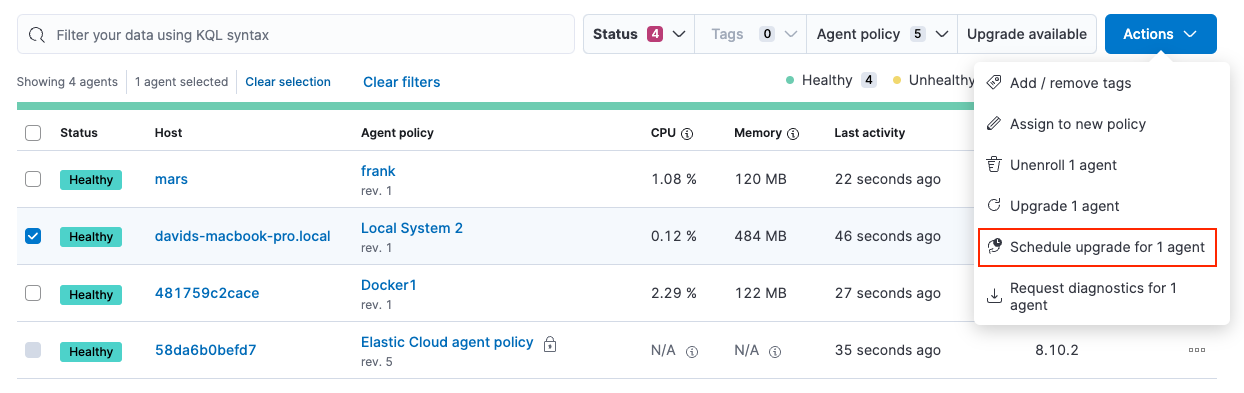
Task: Click the pencil icon beside Assign to new policy
Action: [x=994, y=124]
